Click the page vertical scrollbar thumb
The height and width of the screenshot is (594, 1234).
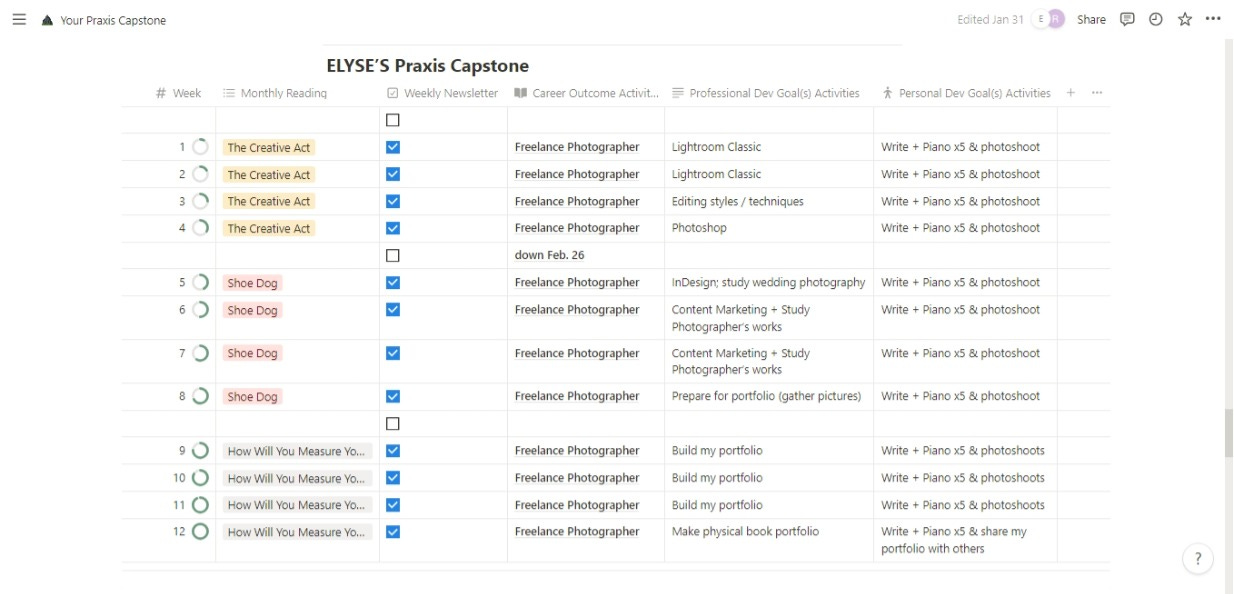(1228, 432)
